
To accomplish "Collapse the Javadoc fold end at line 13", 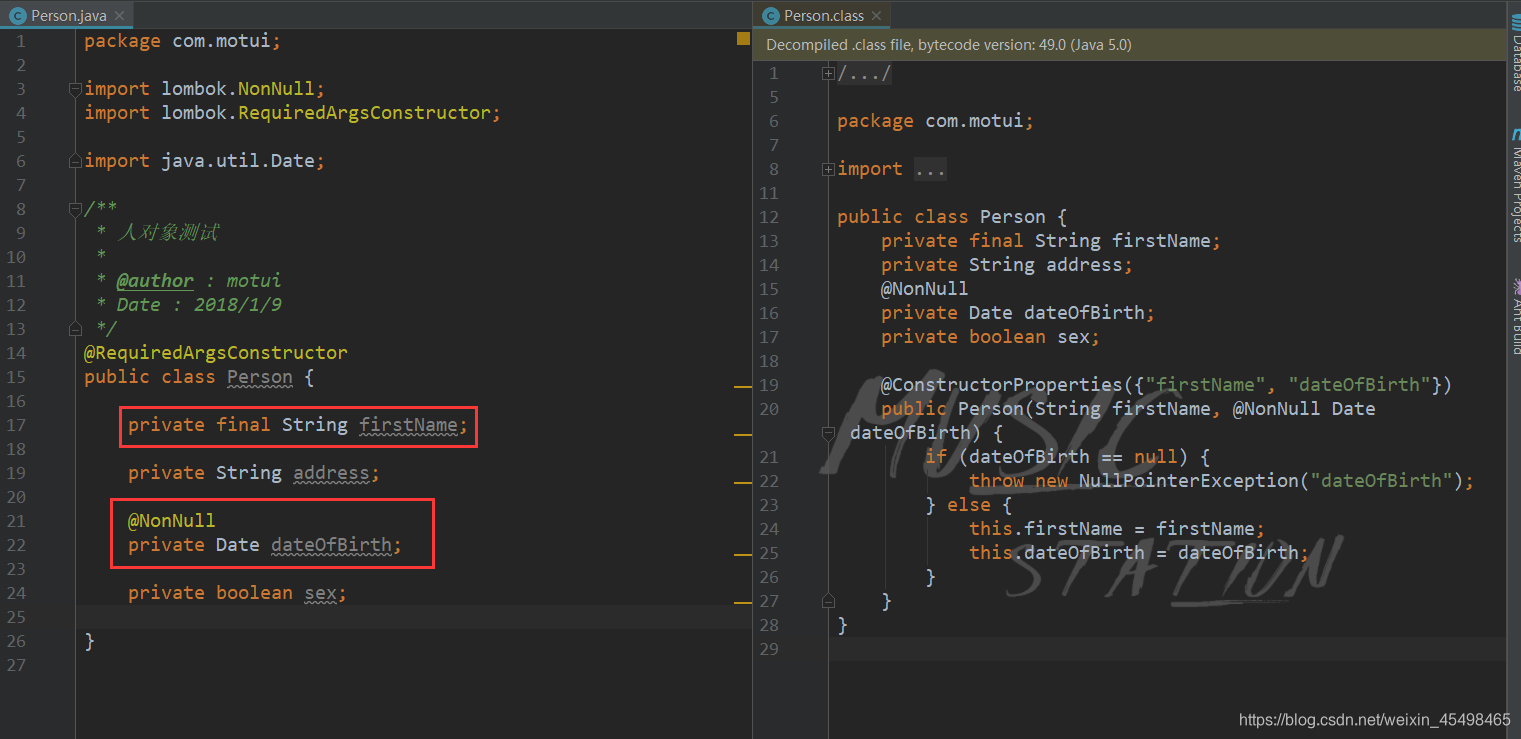I will tap(75, 329).
